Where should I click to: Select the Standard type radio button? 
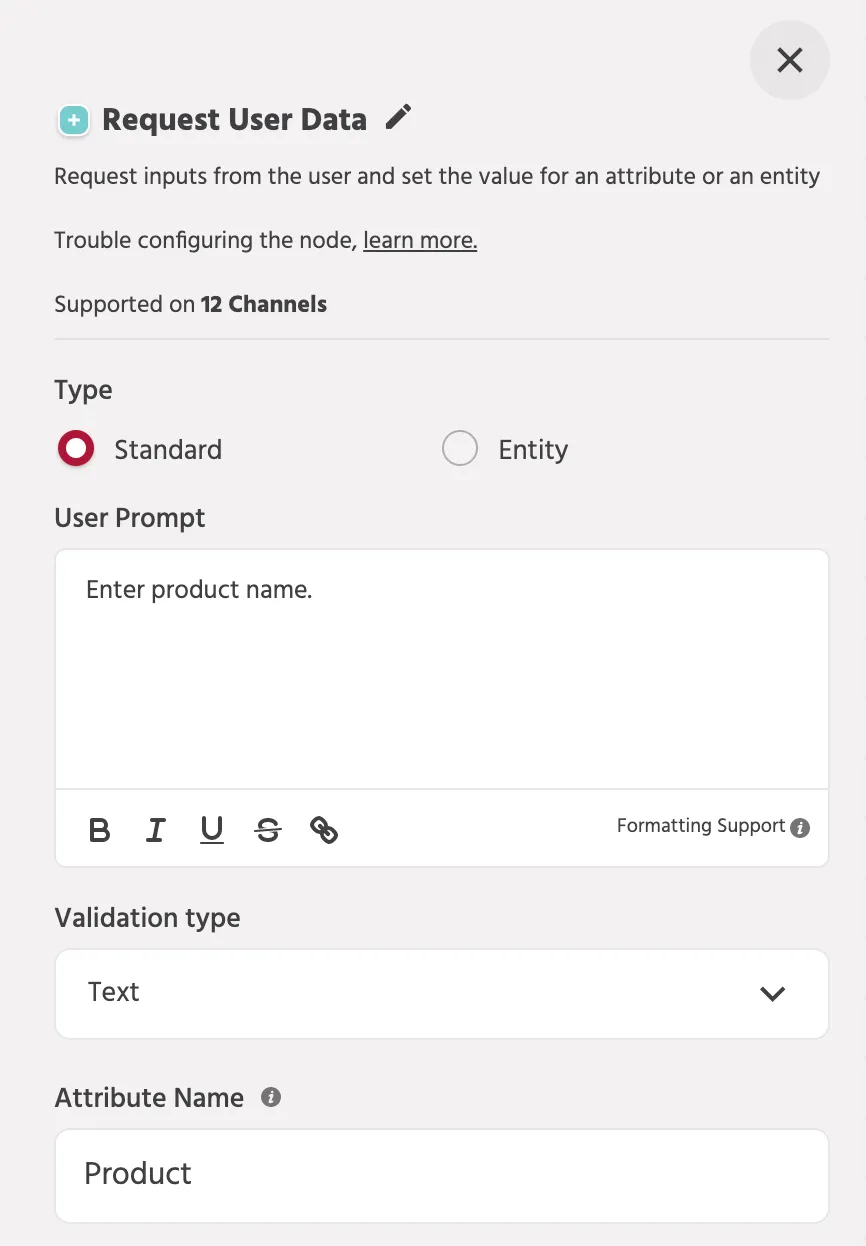click(76, 449)
